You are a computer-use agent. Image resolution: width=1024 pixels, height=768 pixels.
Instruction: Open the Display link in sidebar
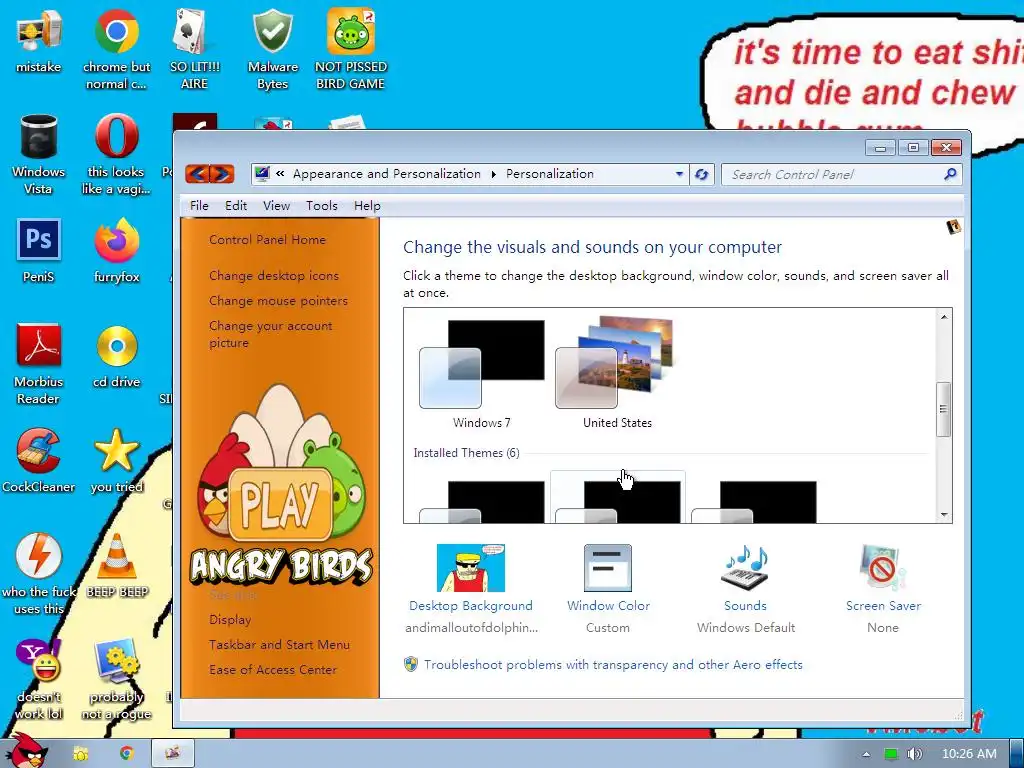coord(230,620)
